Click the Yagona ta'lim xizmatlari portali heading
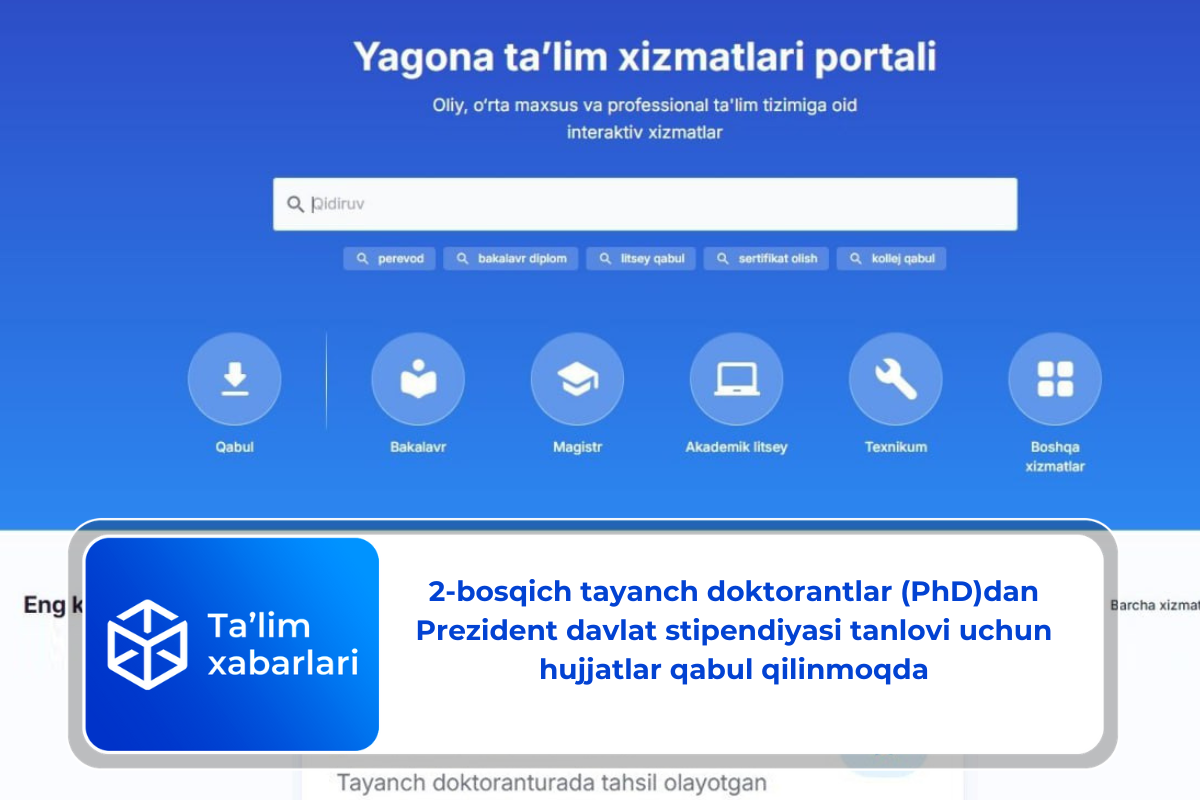This screenshot has width=1200, height=800. pos(646,57)
